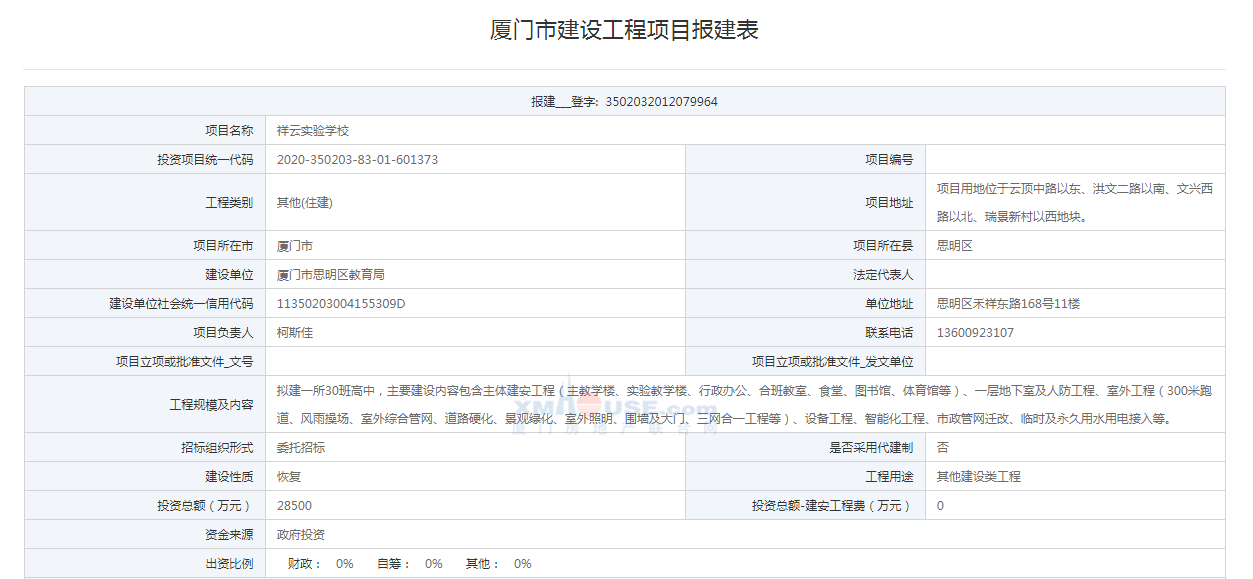The width and height of the screenshot is (1253, 579).
Task: Click the district value 思明区
Action: coord(955,246)
